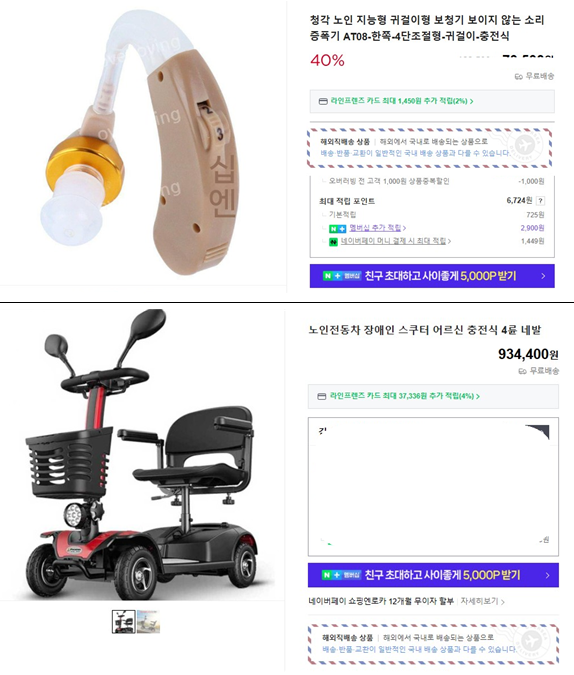
Task: Click the green Naver Pay money icon
Action: [333, 242]
